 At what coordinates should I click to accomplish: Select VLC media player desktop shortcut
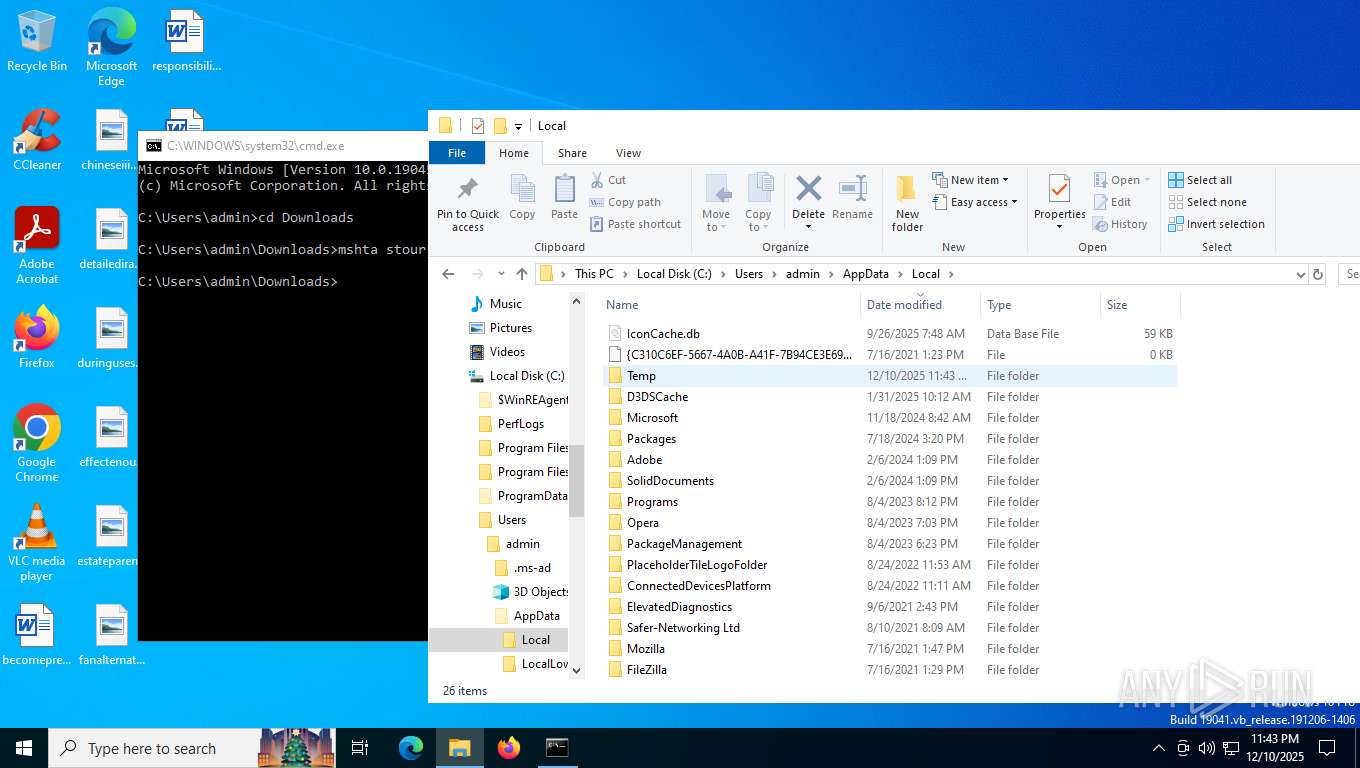(x=37, y=543)
